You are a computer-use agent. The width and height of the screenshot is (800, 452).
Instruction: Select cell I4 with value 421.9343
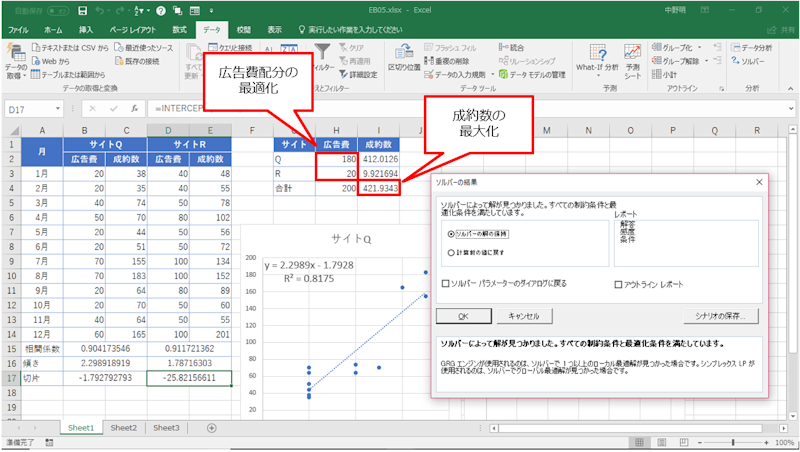pyautogui.click(x=379, y=188)
